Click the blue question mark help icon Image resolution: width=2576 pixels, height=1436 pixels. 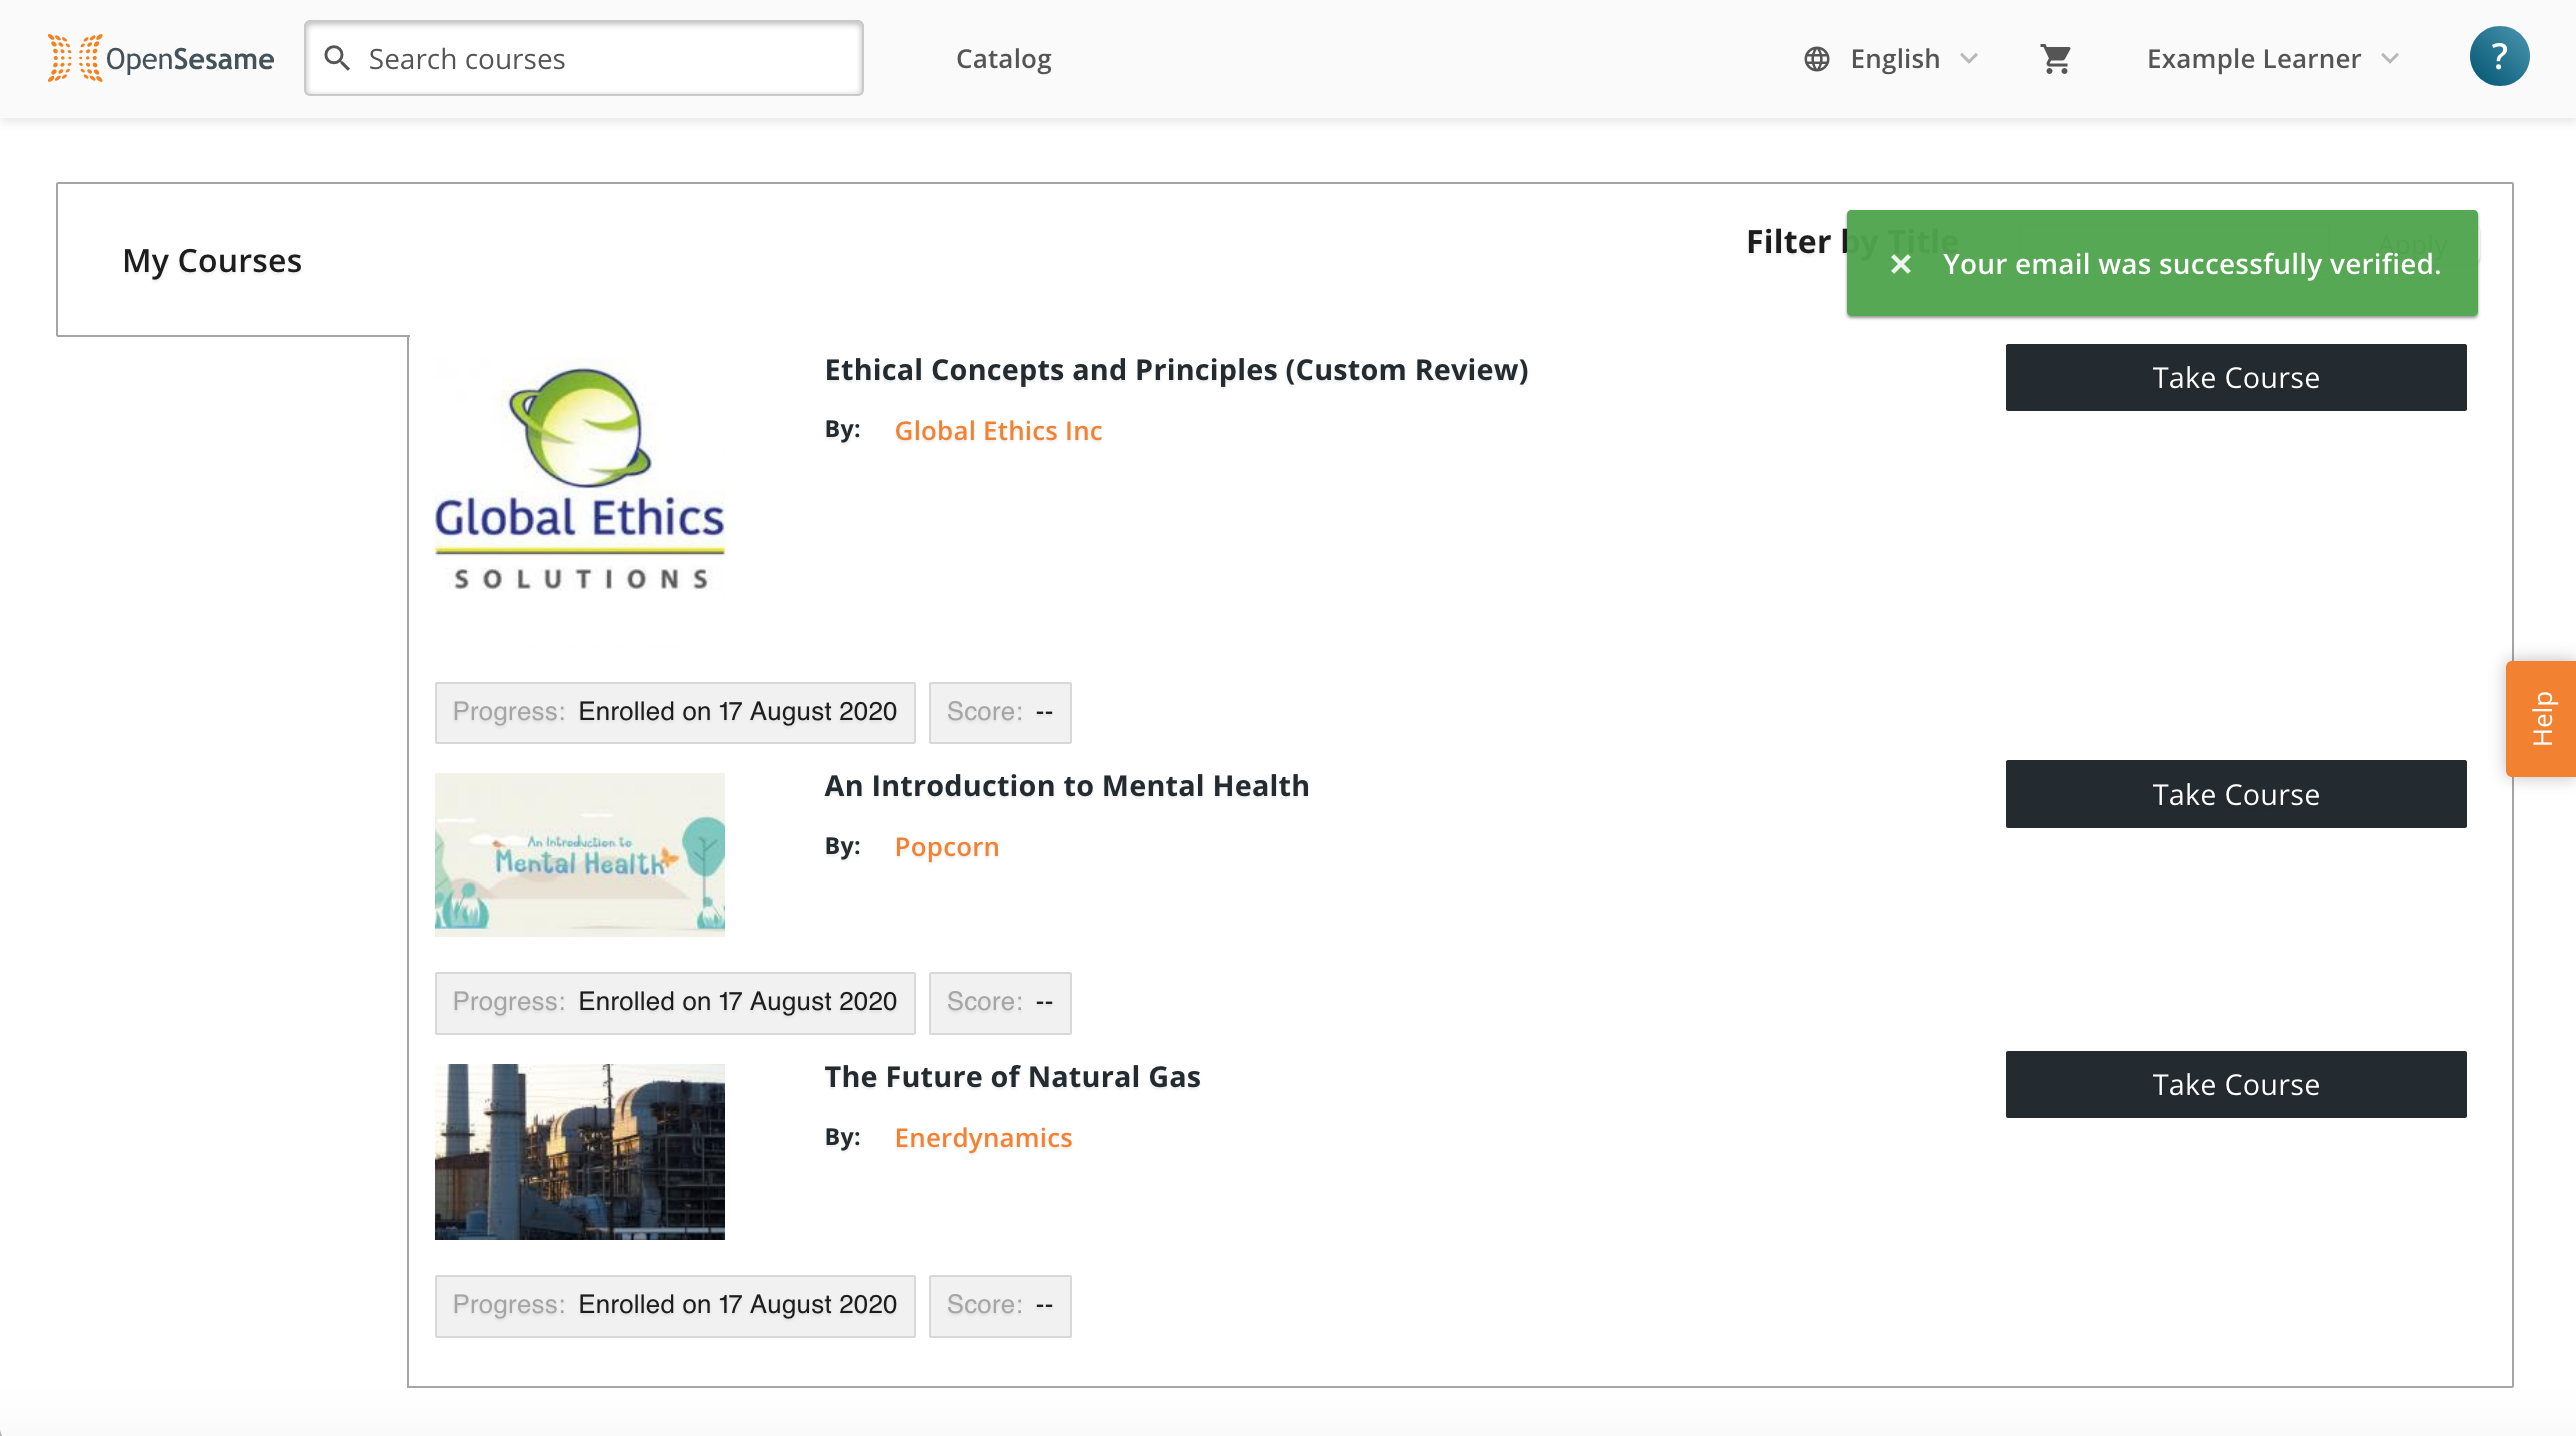tap(2498, 57)
